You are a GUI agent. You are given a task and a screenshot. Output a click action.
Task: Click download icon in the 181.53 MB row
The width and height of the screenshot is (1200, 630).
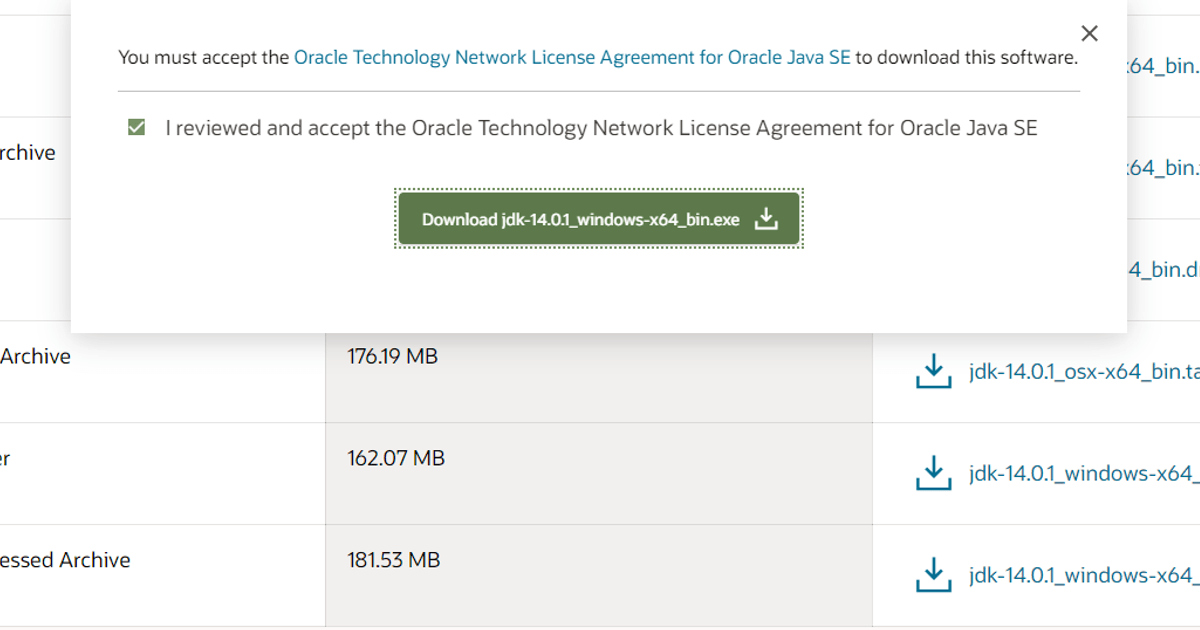933,575
